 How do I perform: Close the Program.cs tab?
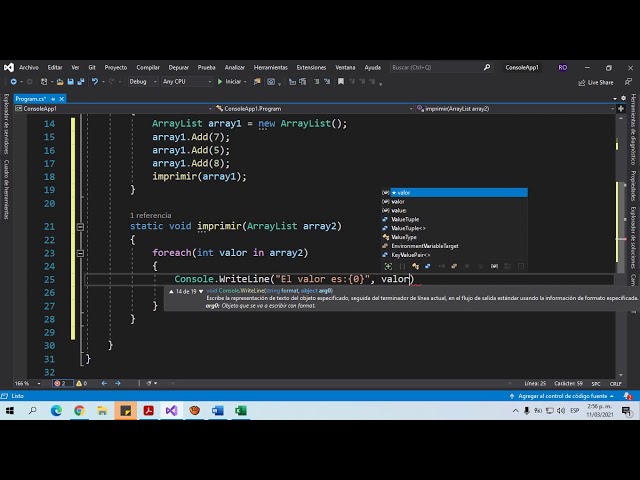pyautogui.click(x=62, y=99)
